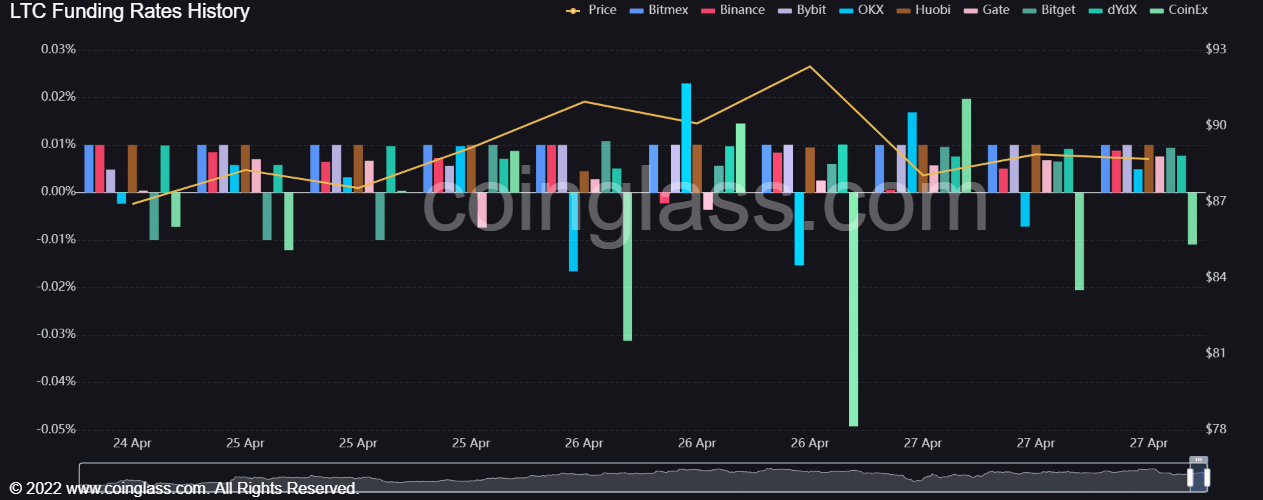Click the range slider's top drag grip
This screenshot has height=500, width=1263.
[x=1199, y=461]
